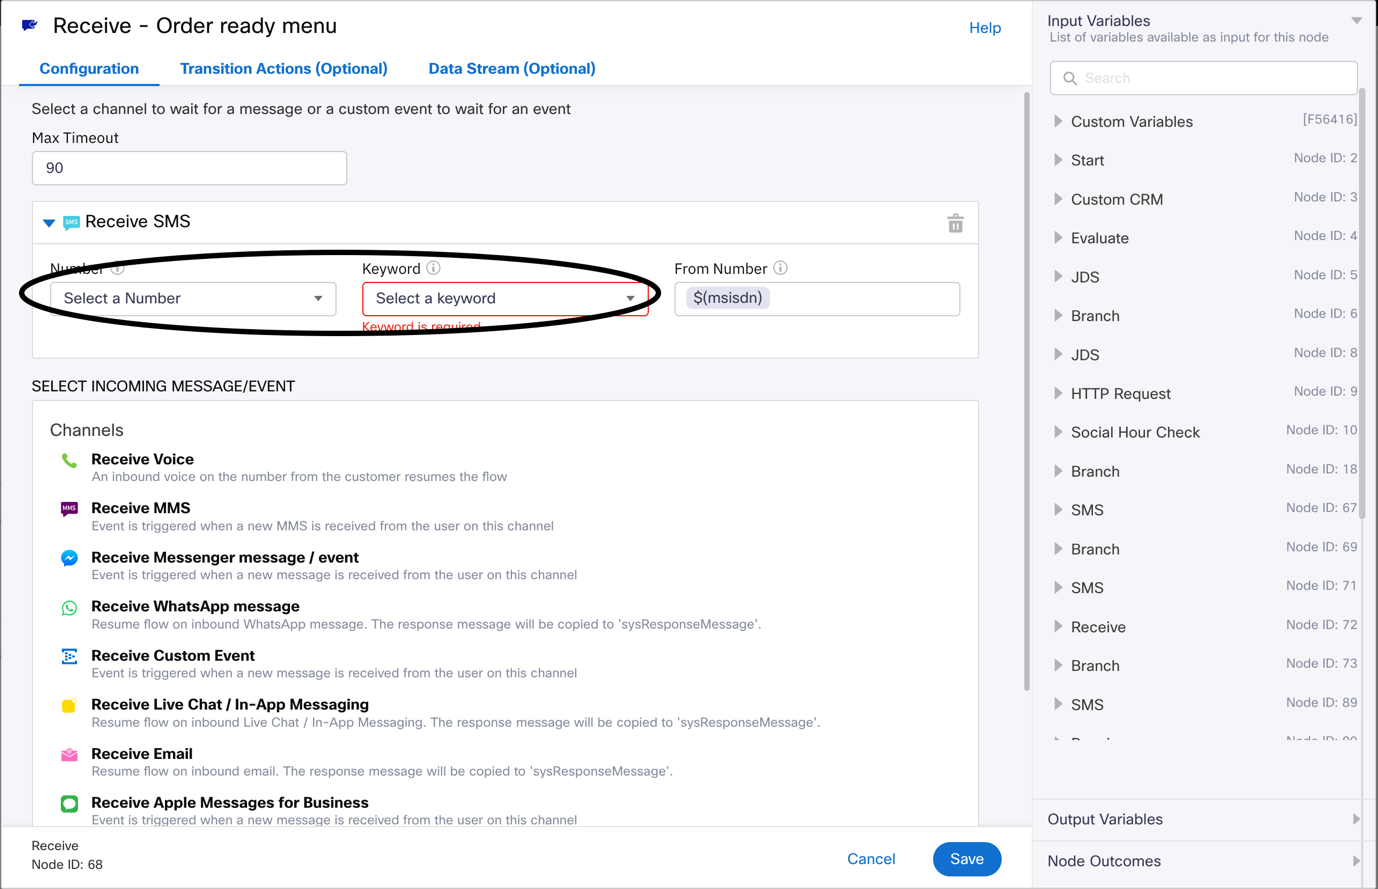
Task: Select Receive Messenger message / event
Action: (x=225, y=557)
